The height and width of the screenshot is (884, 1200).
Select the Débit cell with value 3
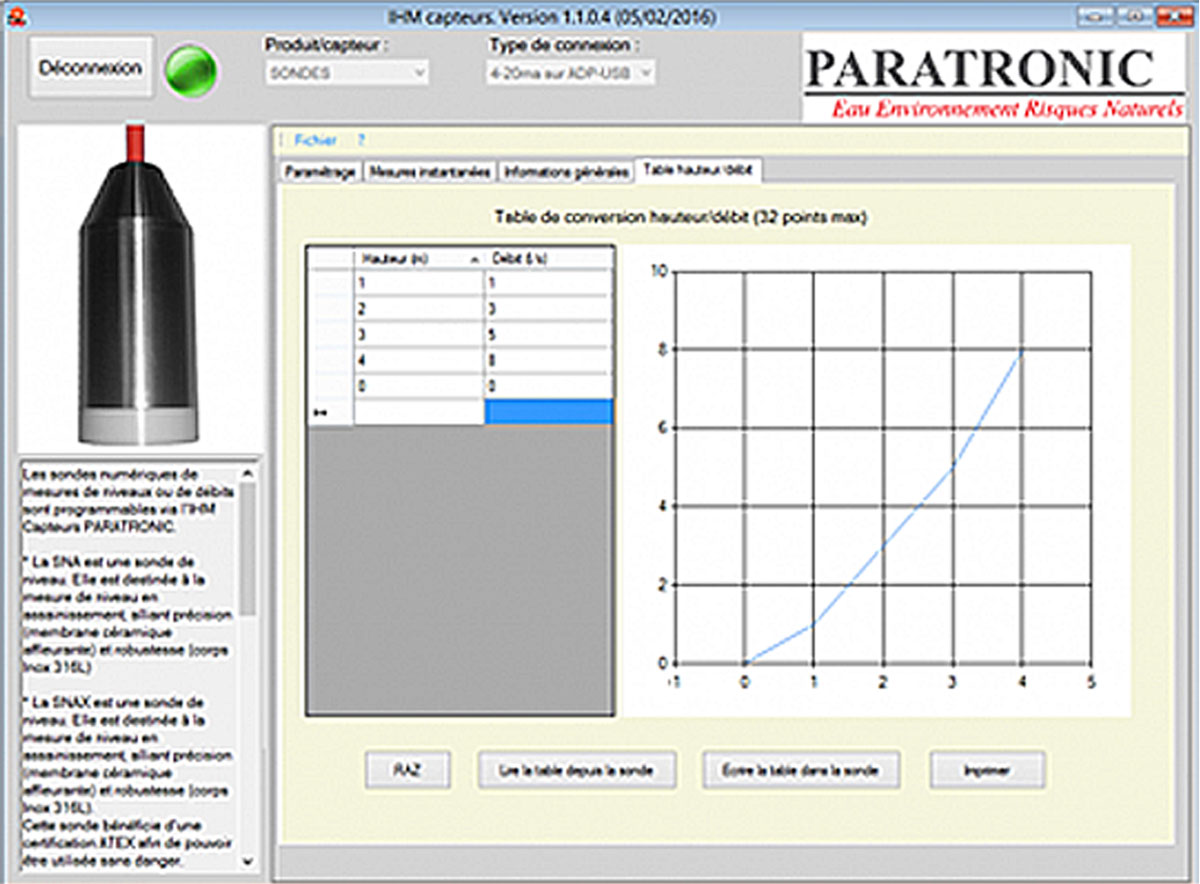click(548, 308)
